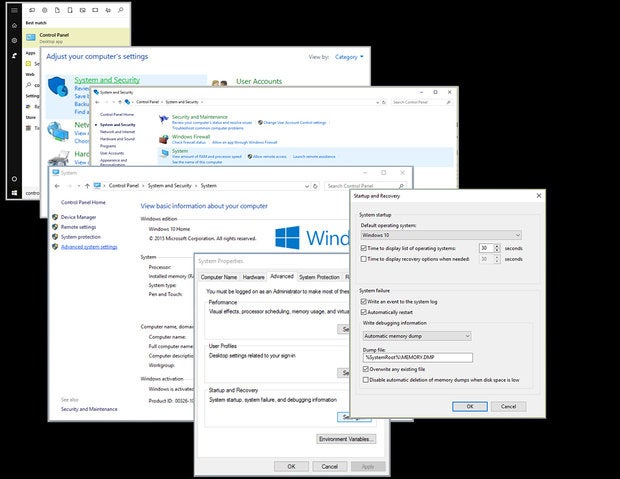Open the System and Security shield icon

(58, 87)
